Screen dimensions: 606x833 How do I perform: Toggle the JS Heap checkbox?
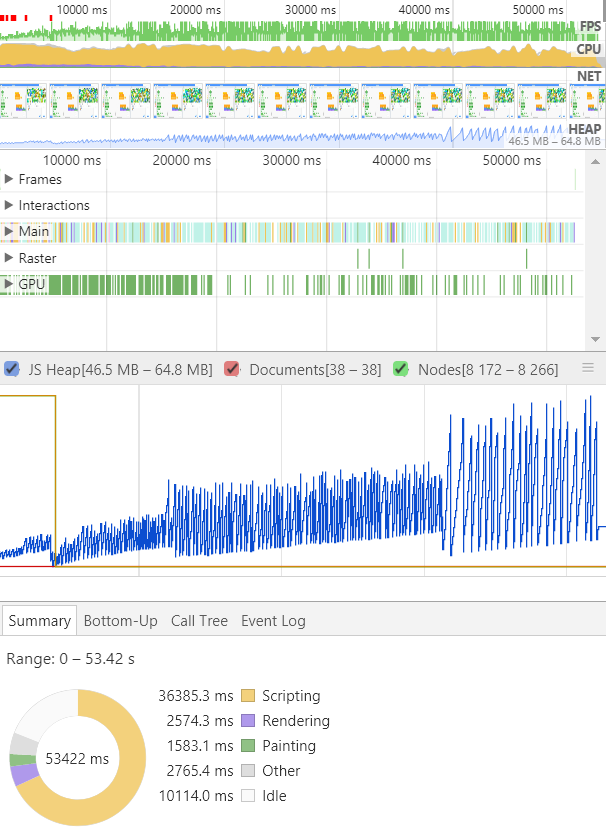tap(12, 369)
